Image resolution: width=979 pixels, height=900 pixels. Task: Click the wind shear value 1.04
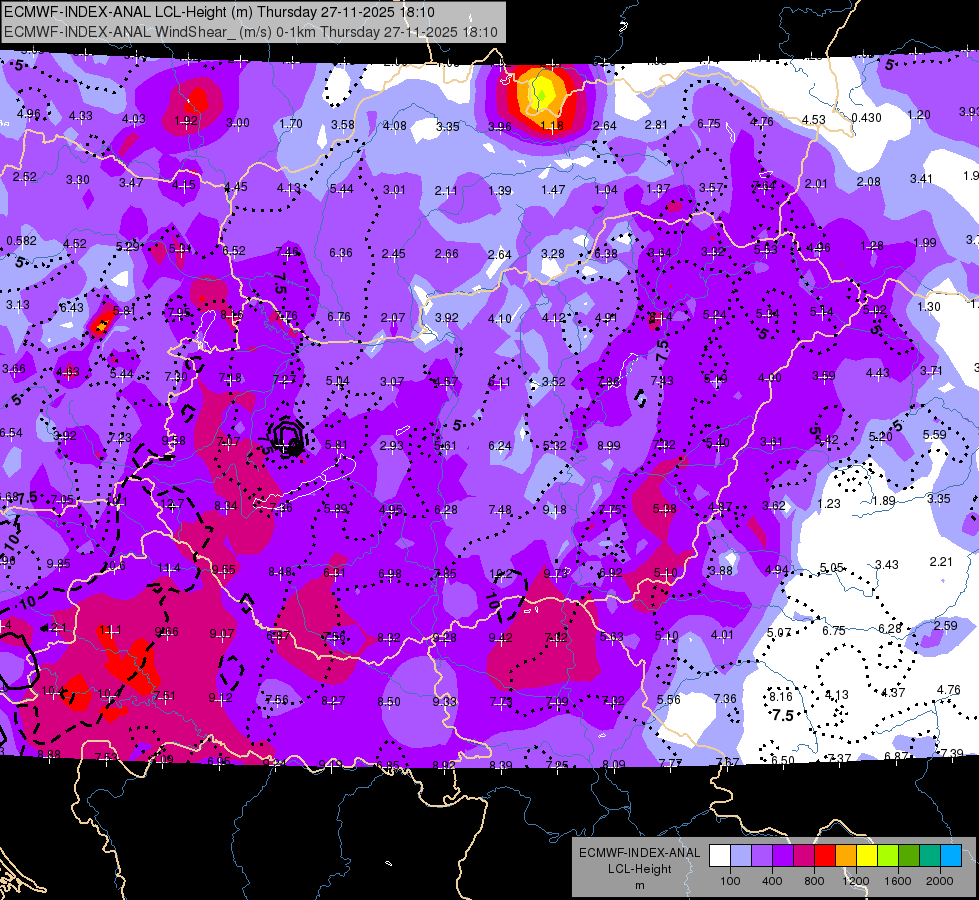pos(606,189)
